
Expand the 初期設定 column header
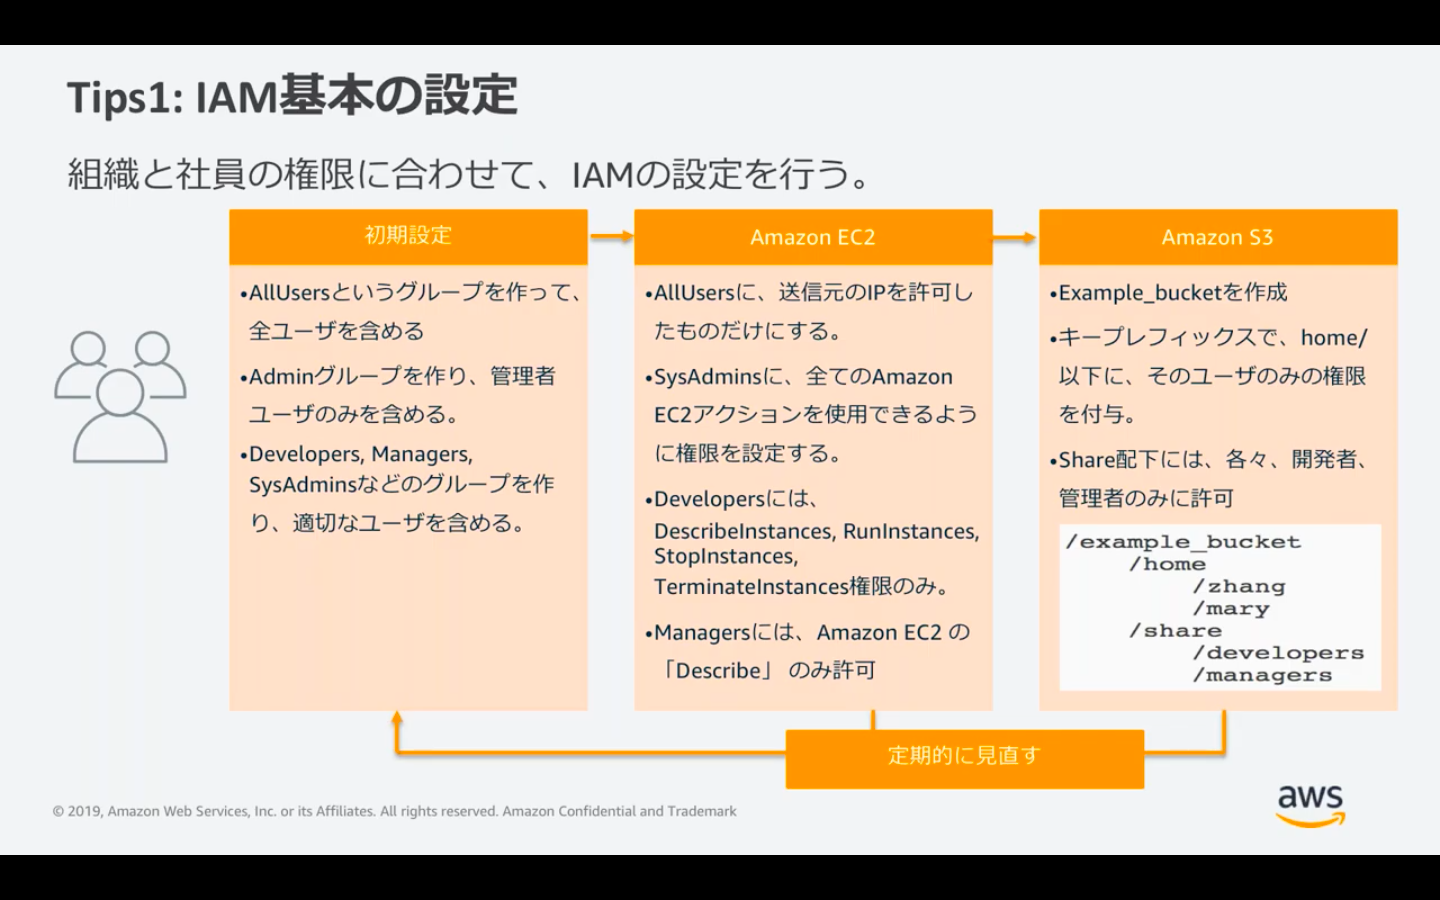point(410,237)
